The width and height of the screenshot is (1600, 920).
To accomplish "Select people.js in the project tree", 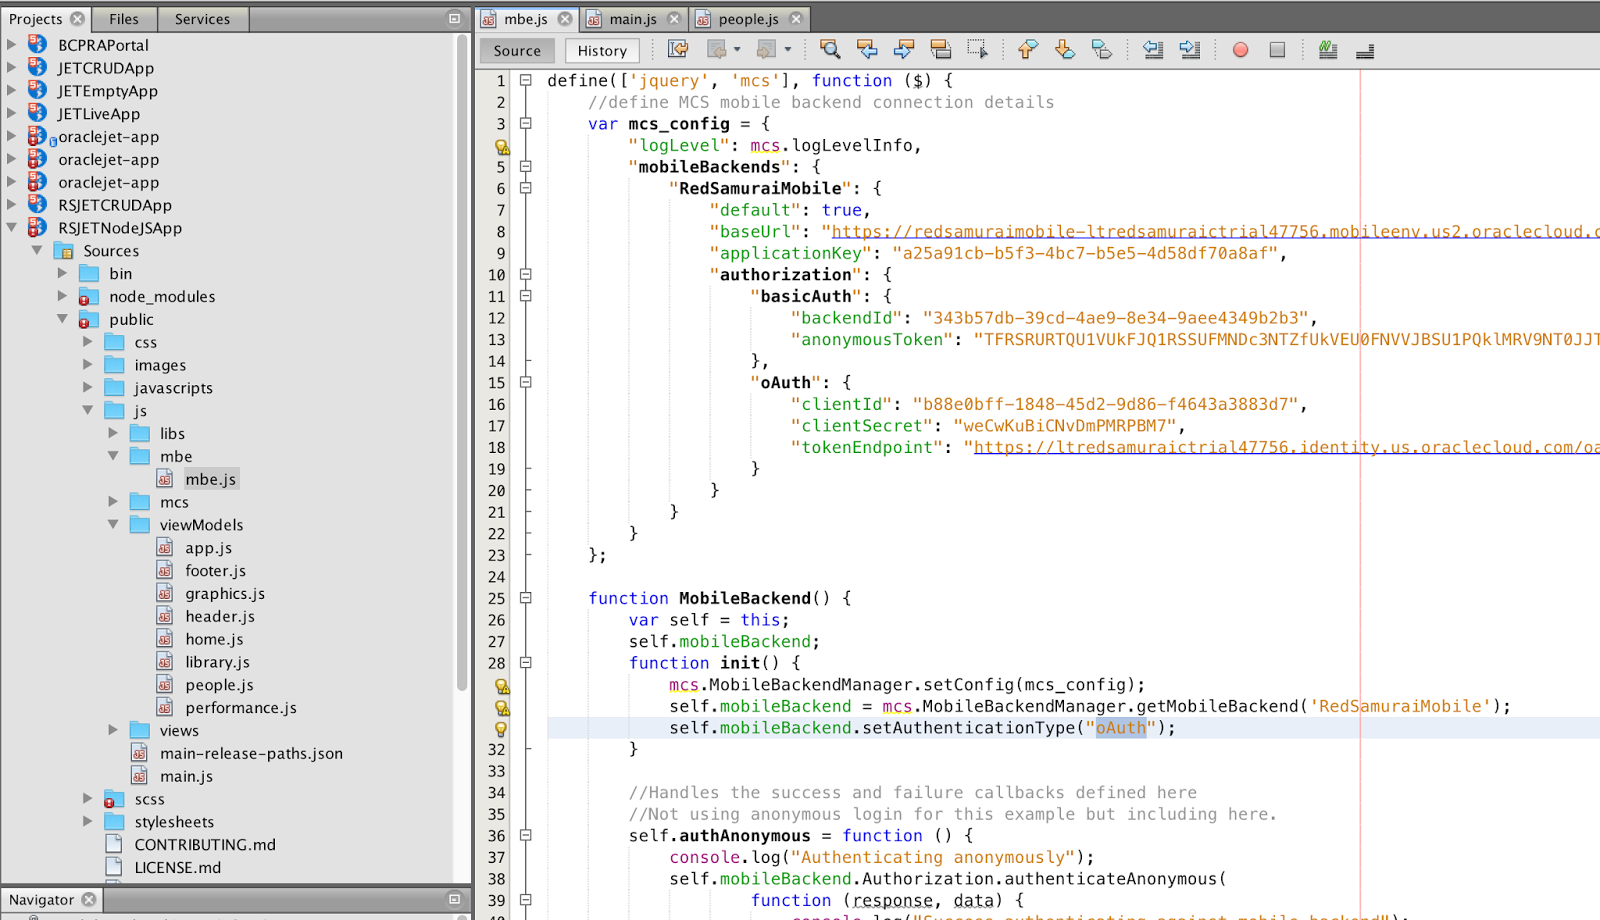I will 218,684.
